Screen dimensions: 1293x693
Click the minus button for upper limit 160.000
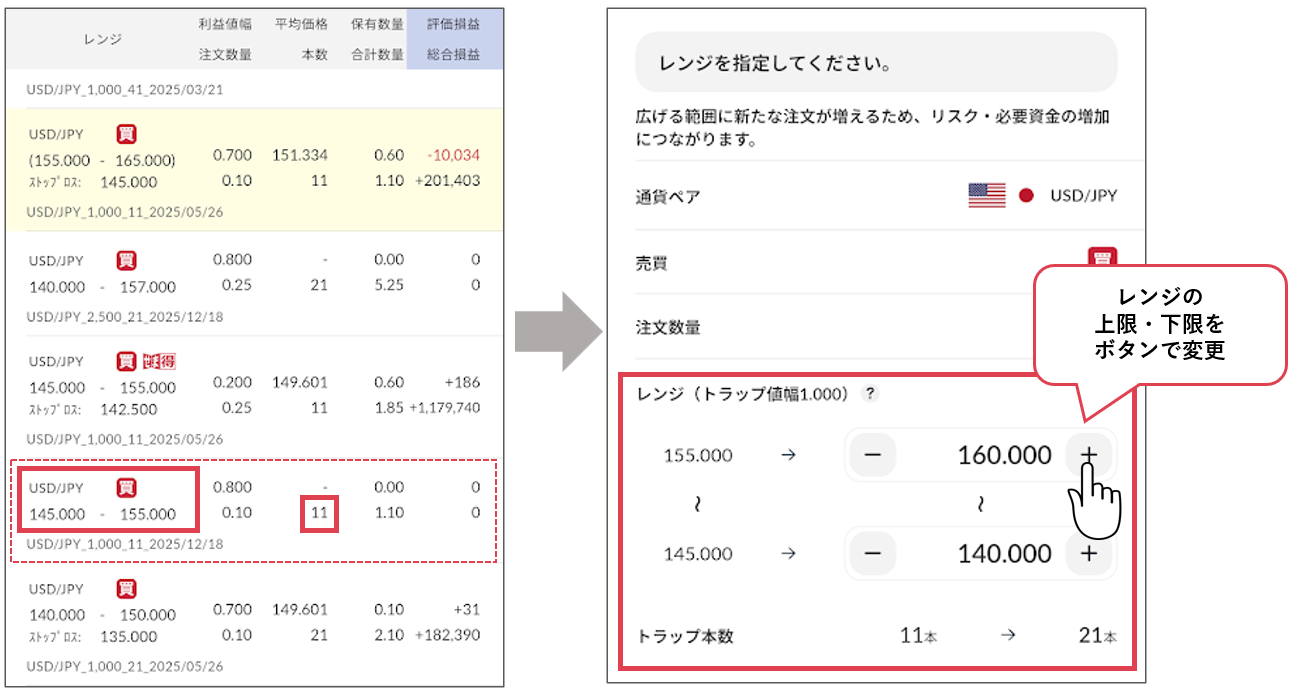point(872,455)
